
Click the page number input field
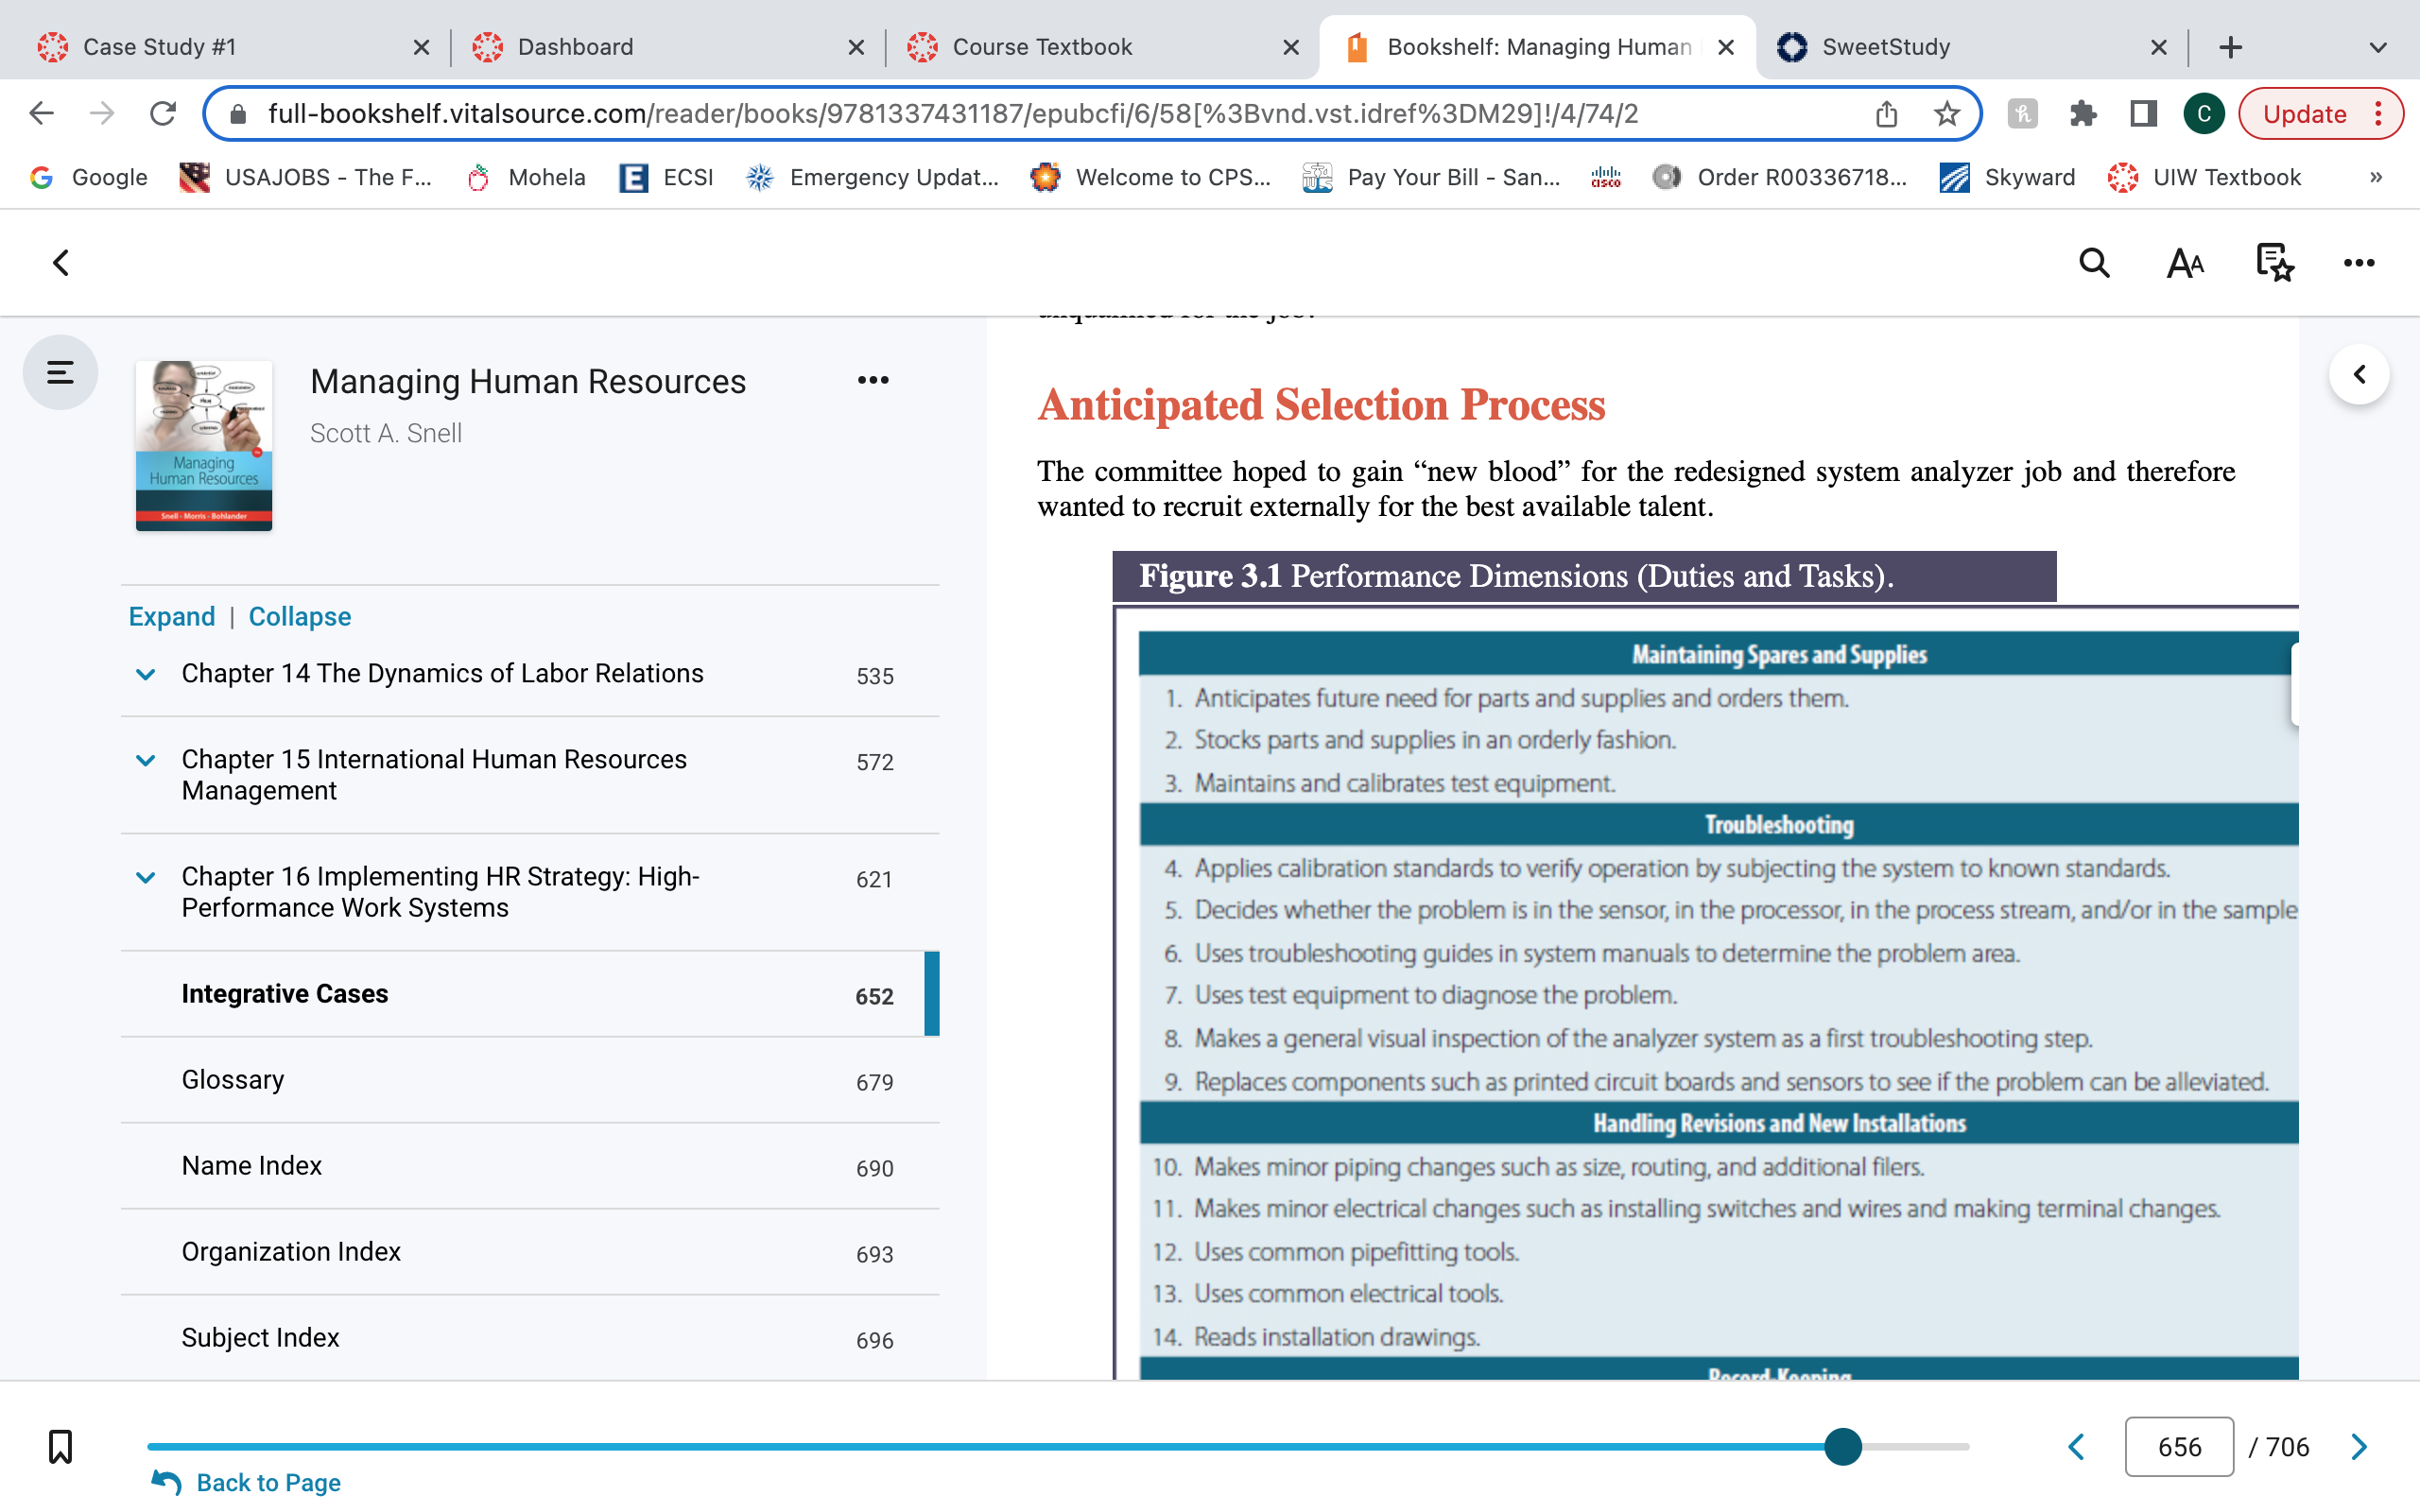pos(2179,1446)
